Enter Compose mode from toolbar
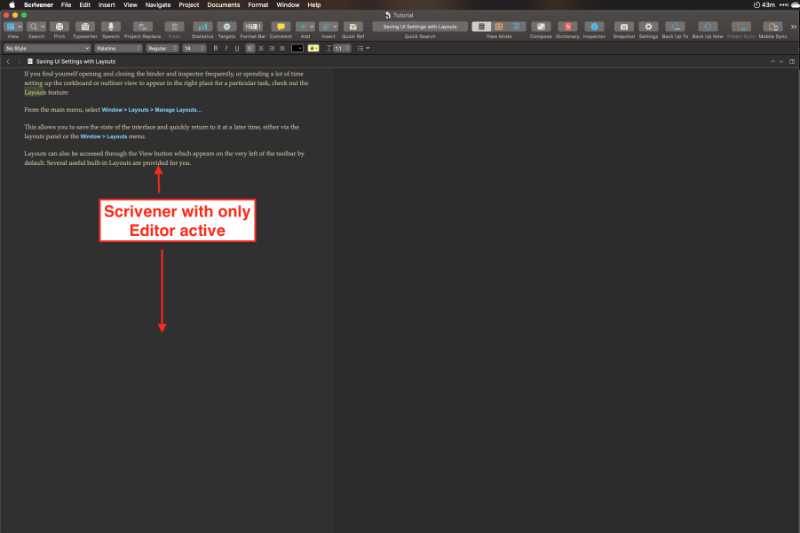 tap(541, 27)
